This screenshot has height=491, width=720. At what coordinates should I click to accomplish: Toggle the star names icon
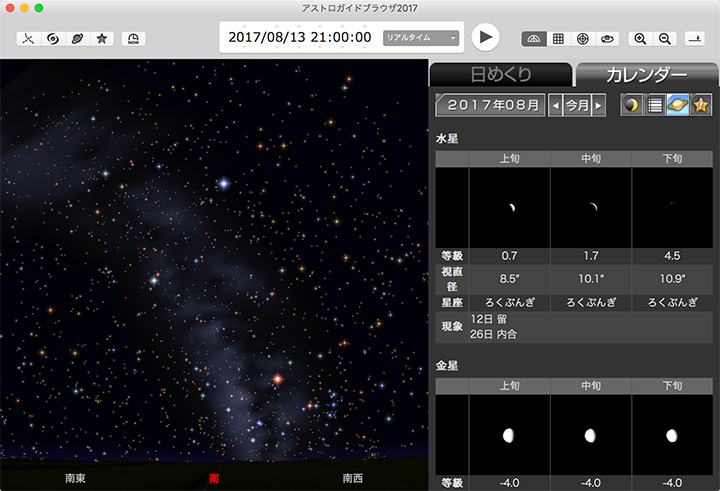(x=102, y=39)
